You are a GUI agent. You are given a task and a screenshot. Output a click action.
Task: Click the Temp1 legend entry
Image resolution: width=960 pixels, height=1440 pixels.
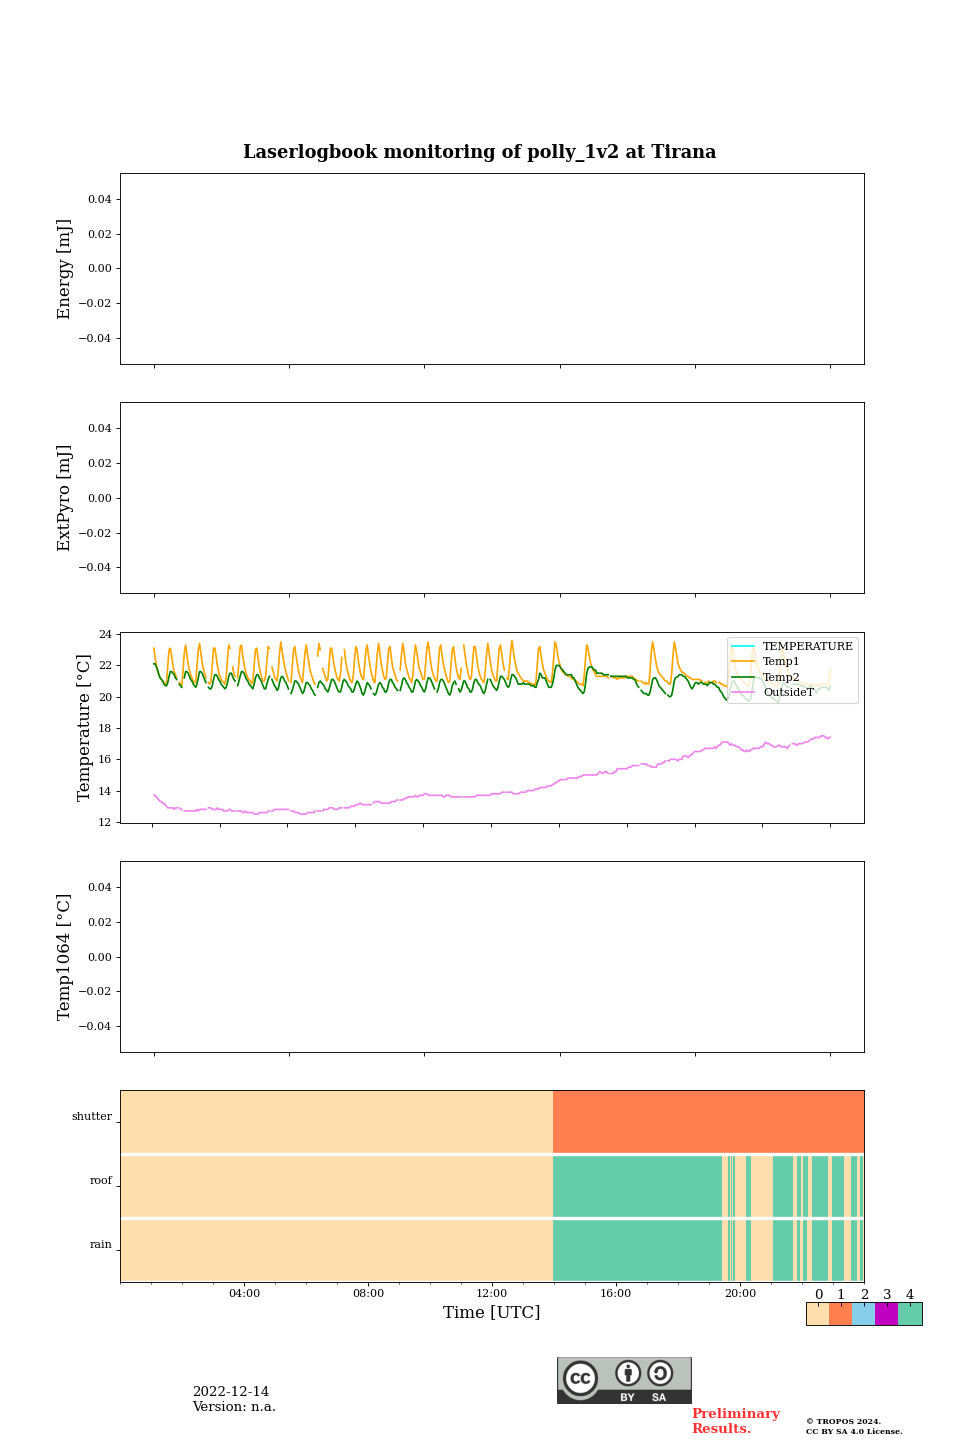tap(766, 661)
